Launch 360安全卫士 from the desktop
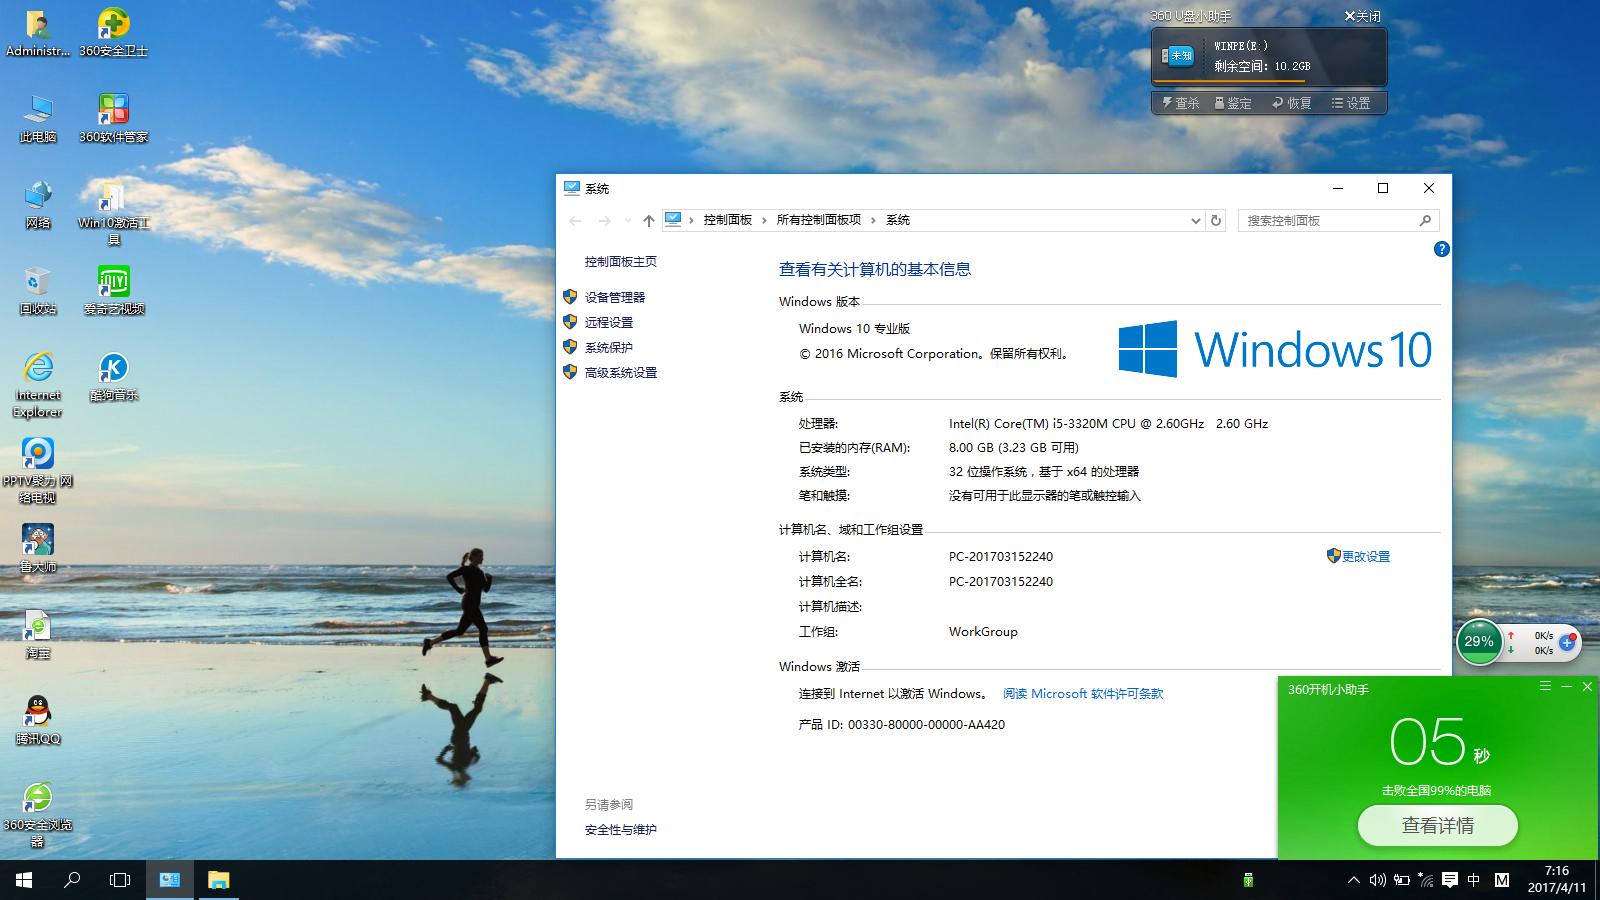Viewport: 1600px width, 900px height. coord(114,32)
